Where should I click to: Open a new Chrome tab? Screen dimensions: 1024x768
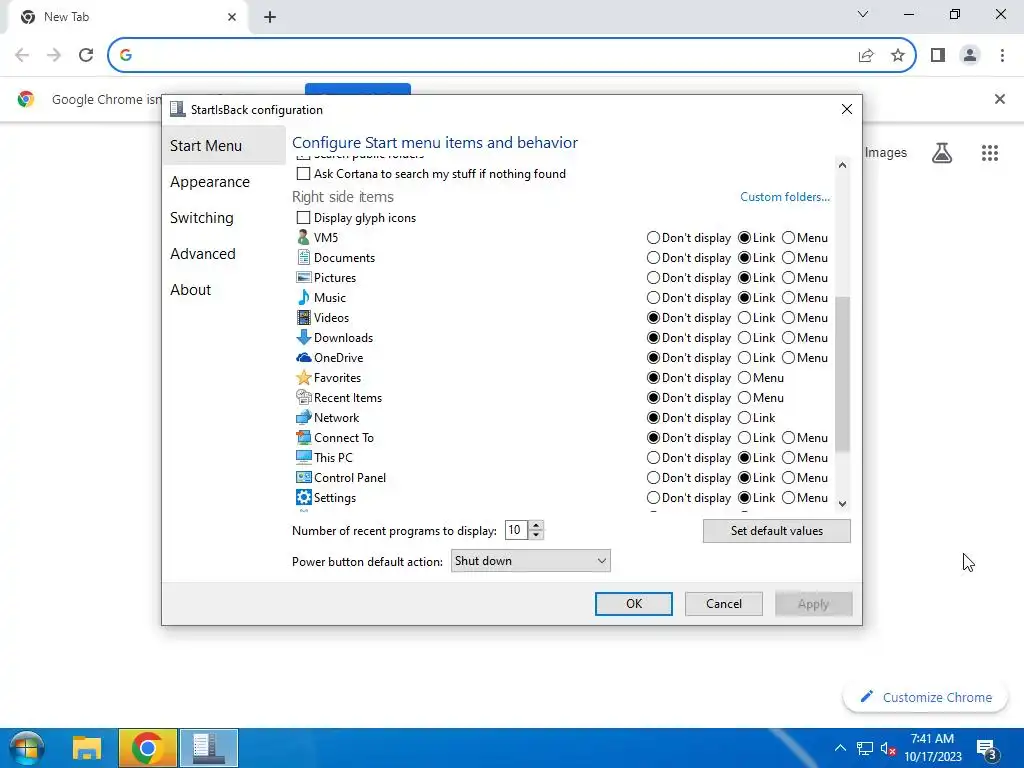[270, 17]
